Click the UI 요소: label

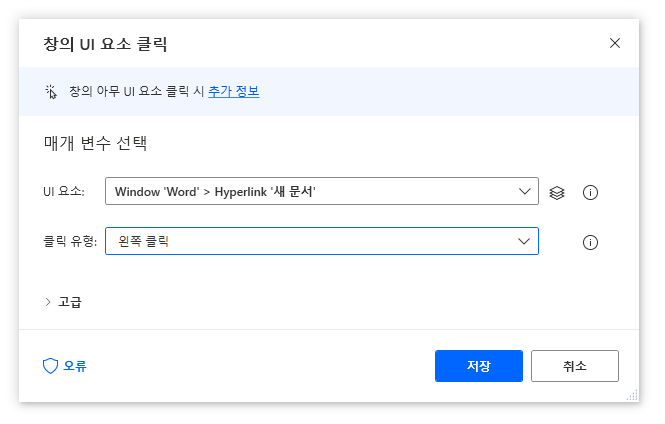point(64,192)
